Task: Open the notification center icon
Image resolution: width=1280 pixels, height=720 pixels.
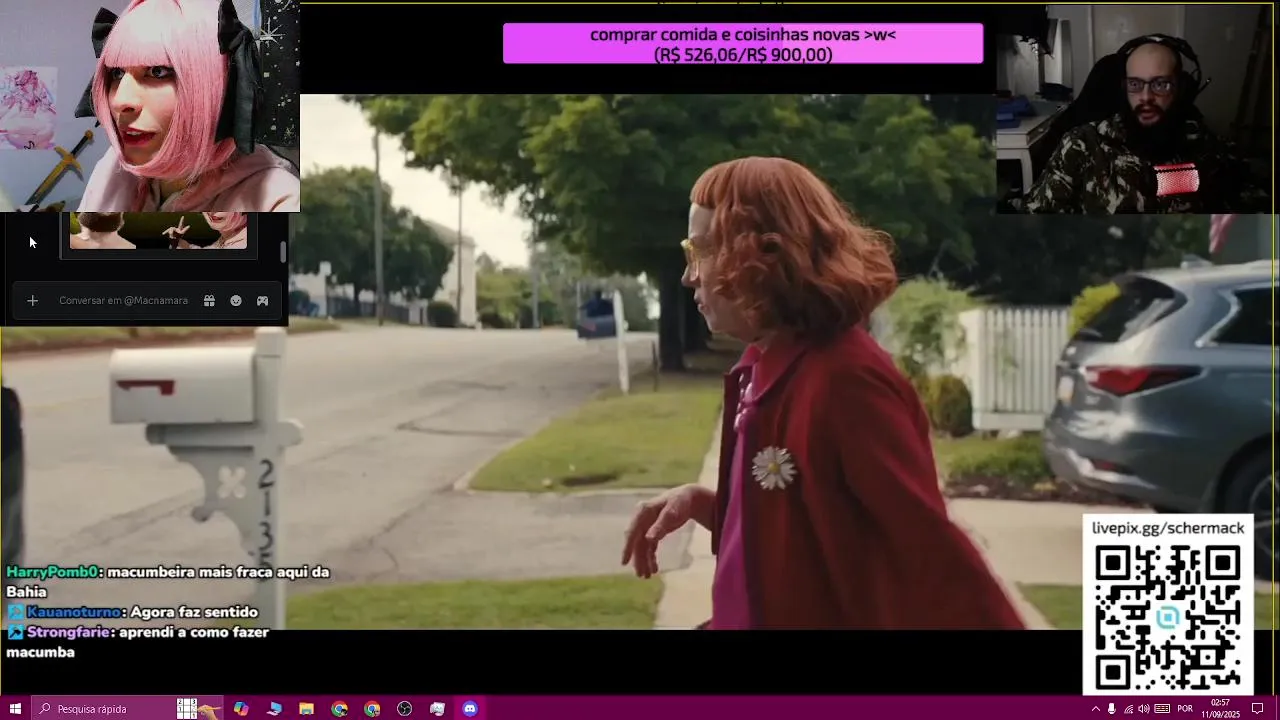Action: [x=1258, y=709]
